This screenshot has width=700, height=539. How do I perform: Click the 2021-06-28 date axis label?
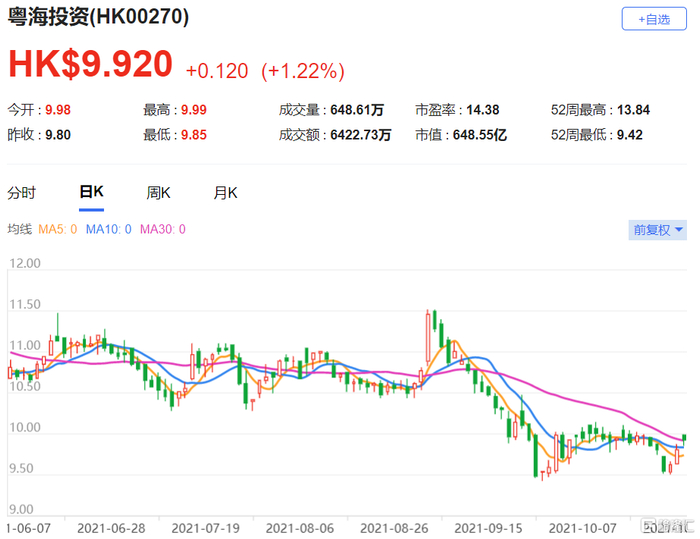(111, 528)
